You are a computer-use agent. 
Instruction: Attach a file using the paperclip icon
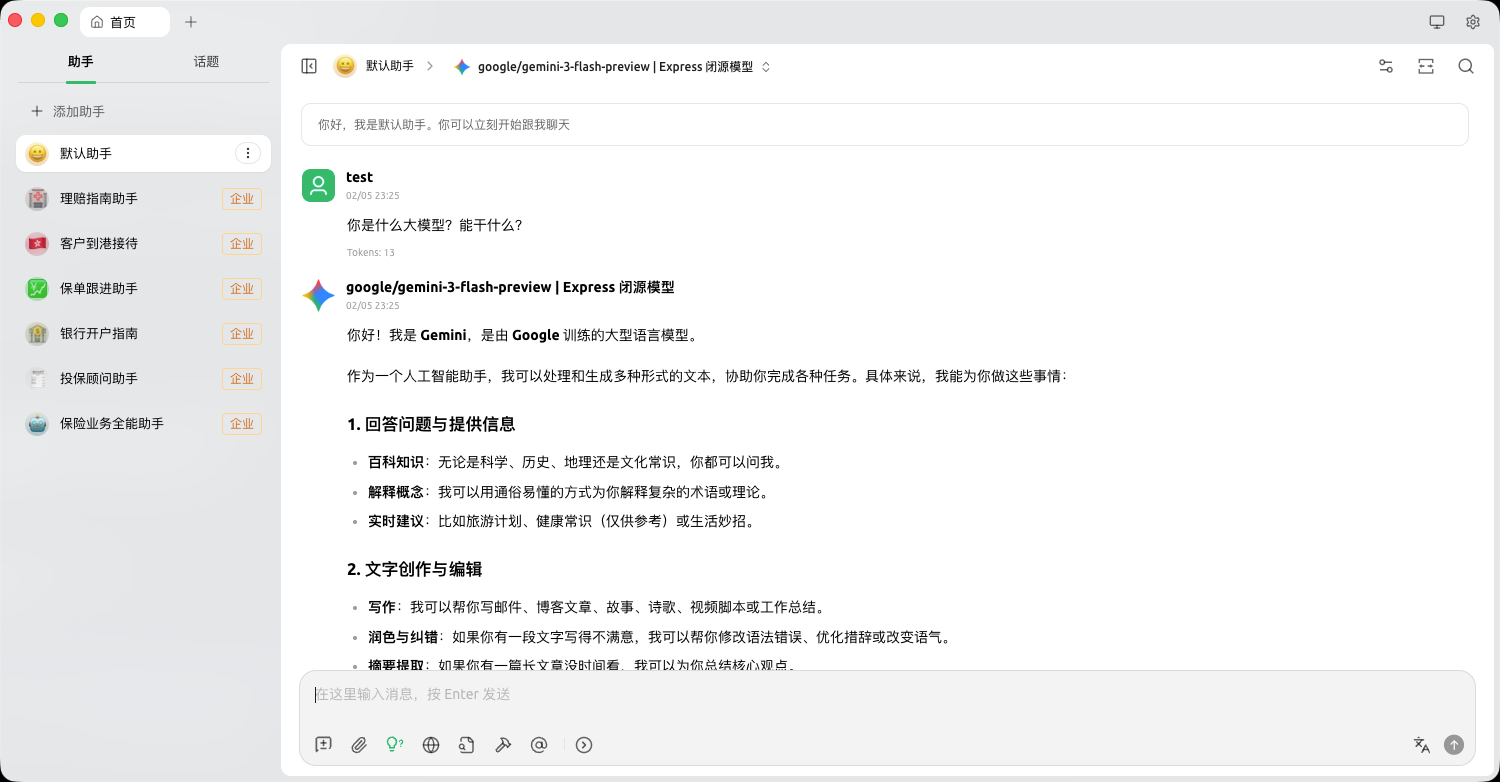[x=359, y=744]
